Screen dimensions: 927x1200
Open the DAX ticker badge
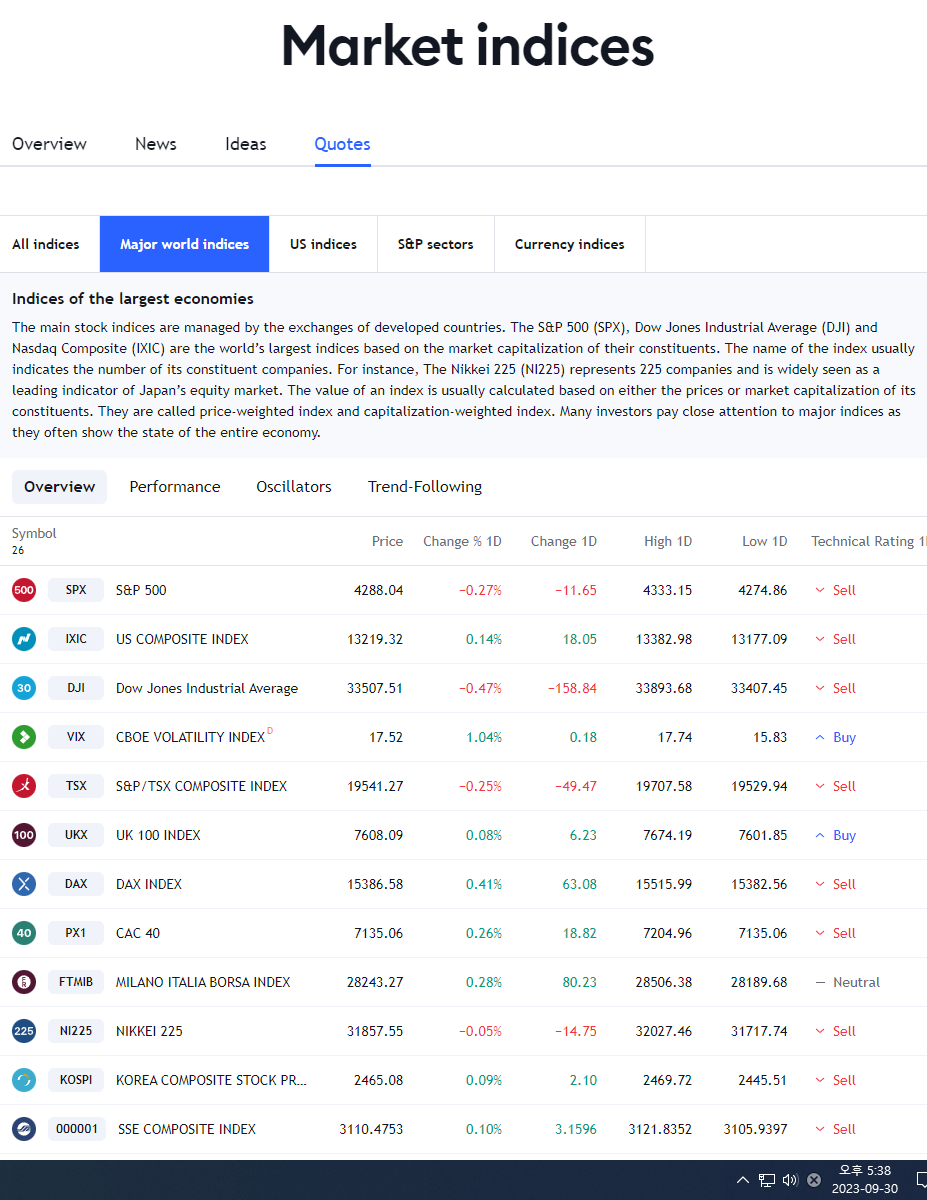[x=76, y=884]
